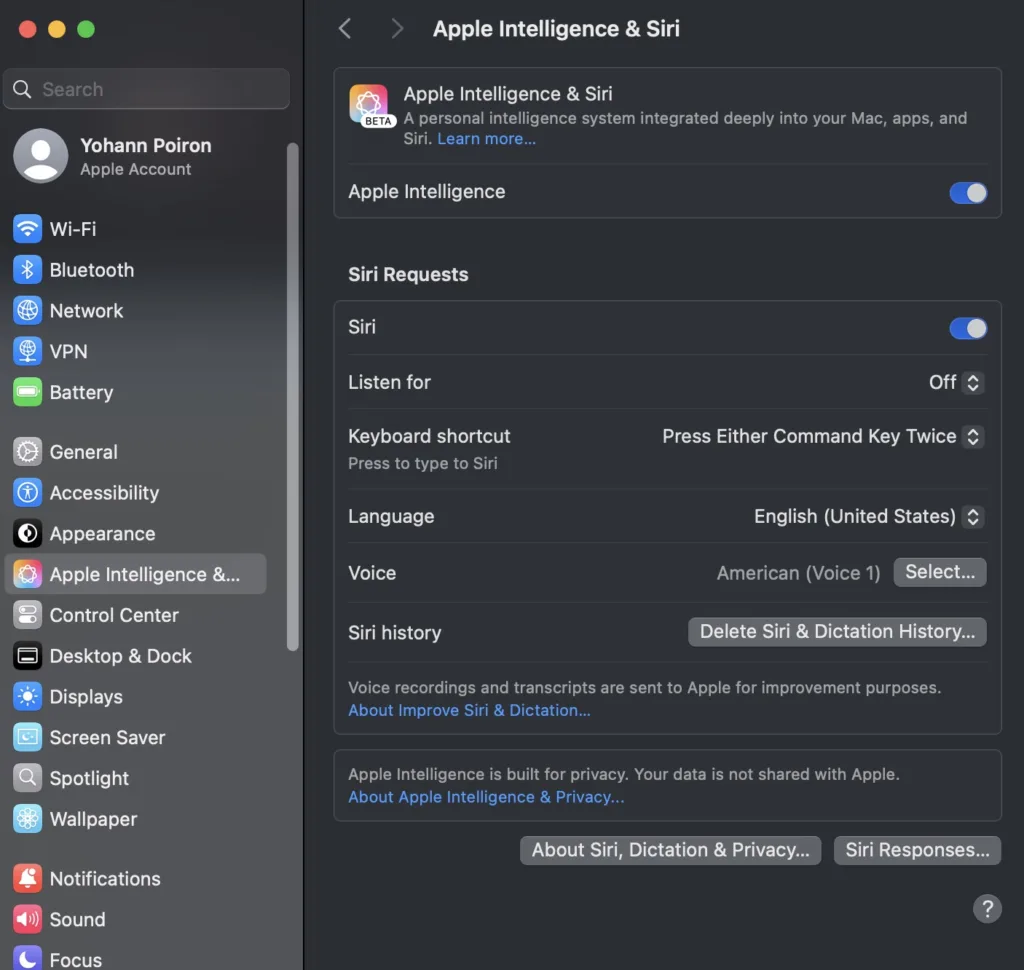Click the Apple Intelligence sidebar icon
The width and height of the screenshot is (1024, 970).
pos(27,574)
